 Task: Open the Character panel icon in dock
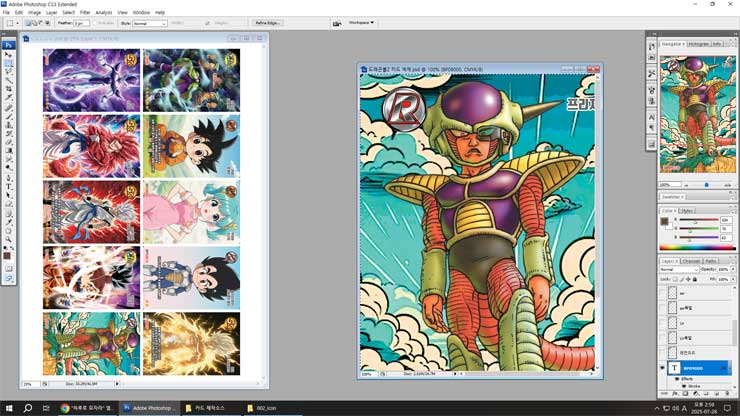pos(652,117)
